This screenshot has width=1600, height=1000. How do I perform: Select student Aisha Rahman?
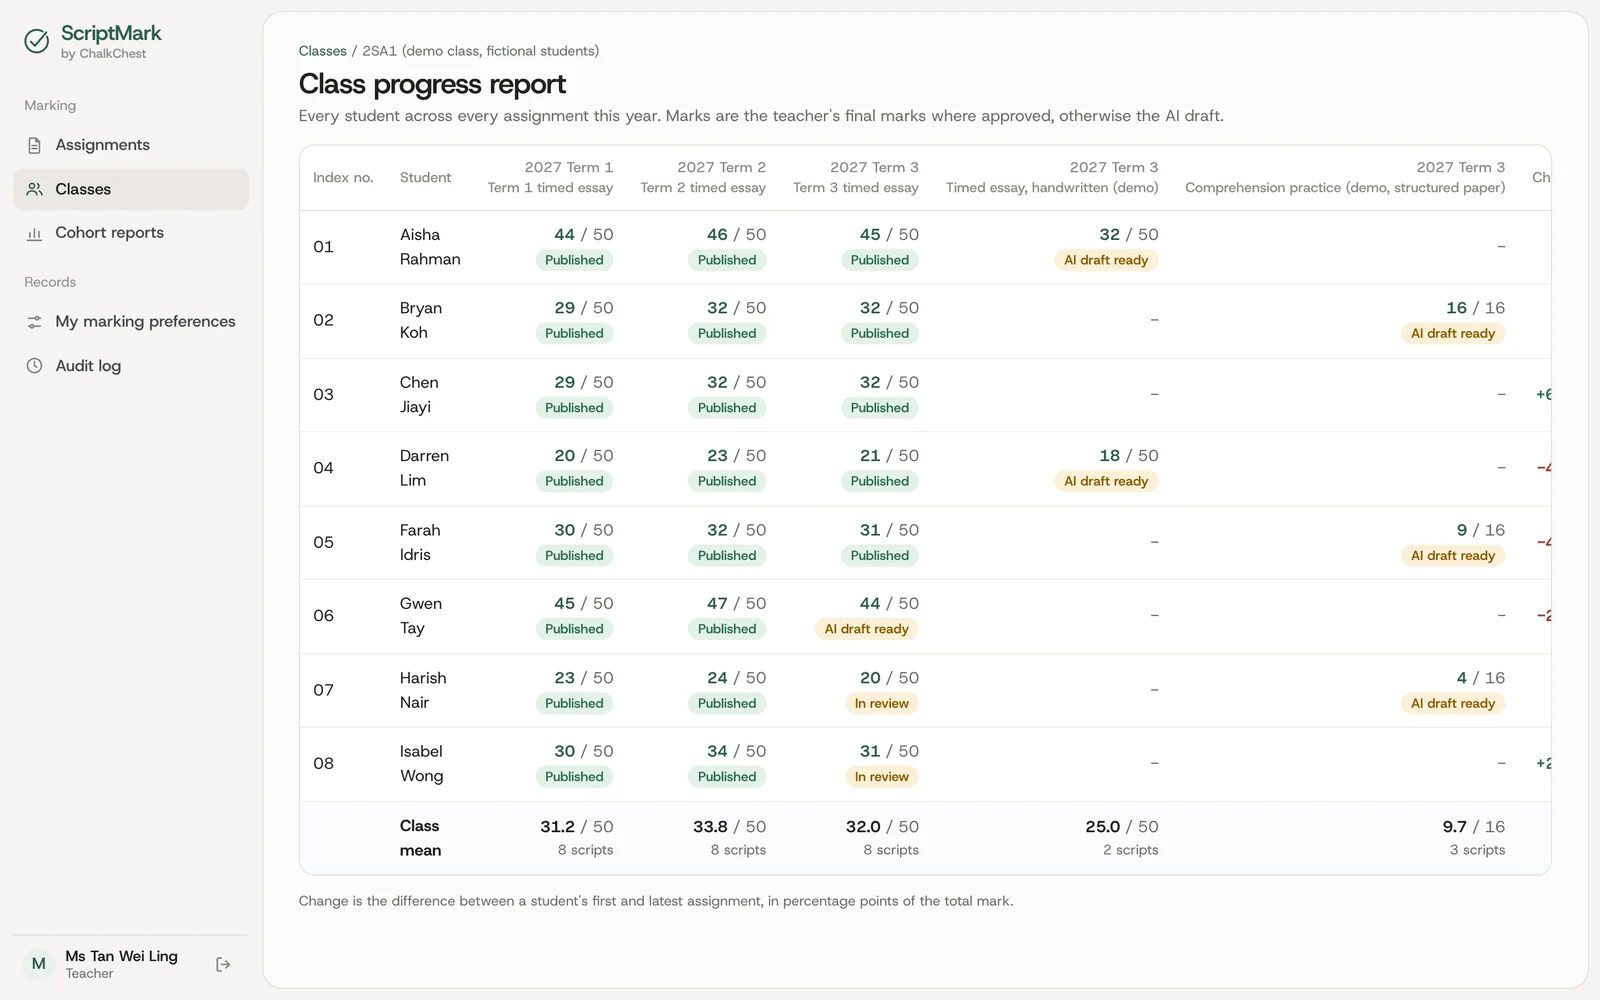pos(430,247)
